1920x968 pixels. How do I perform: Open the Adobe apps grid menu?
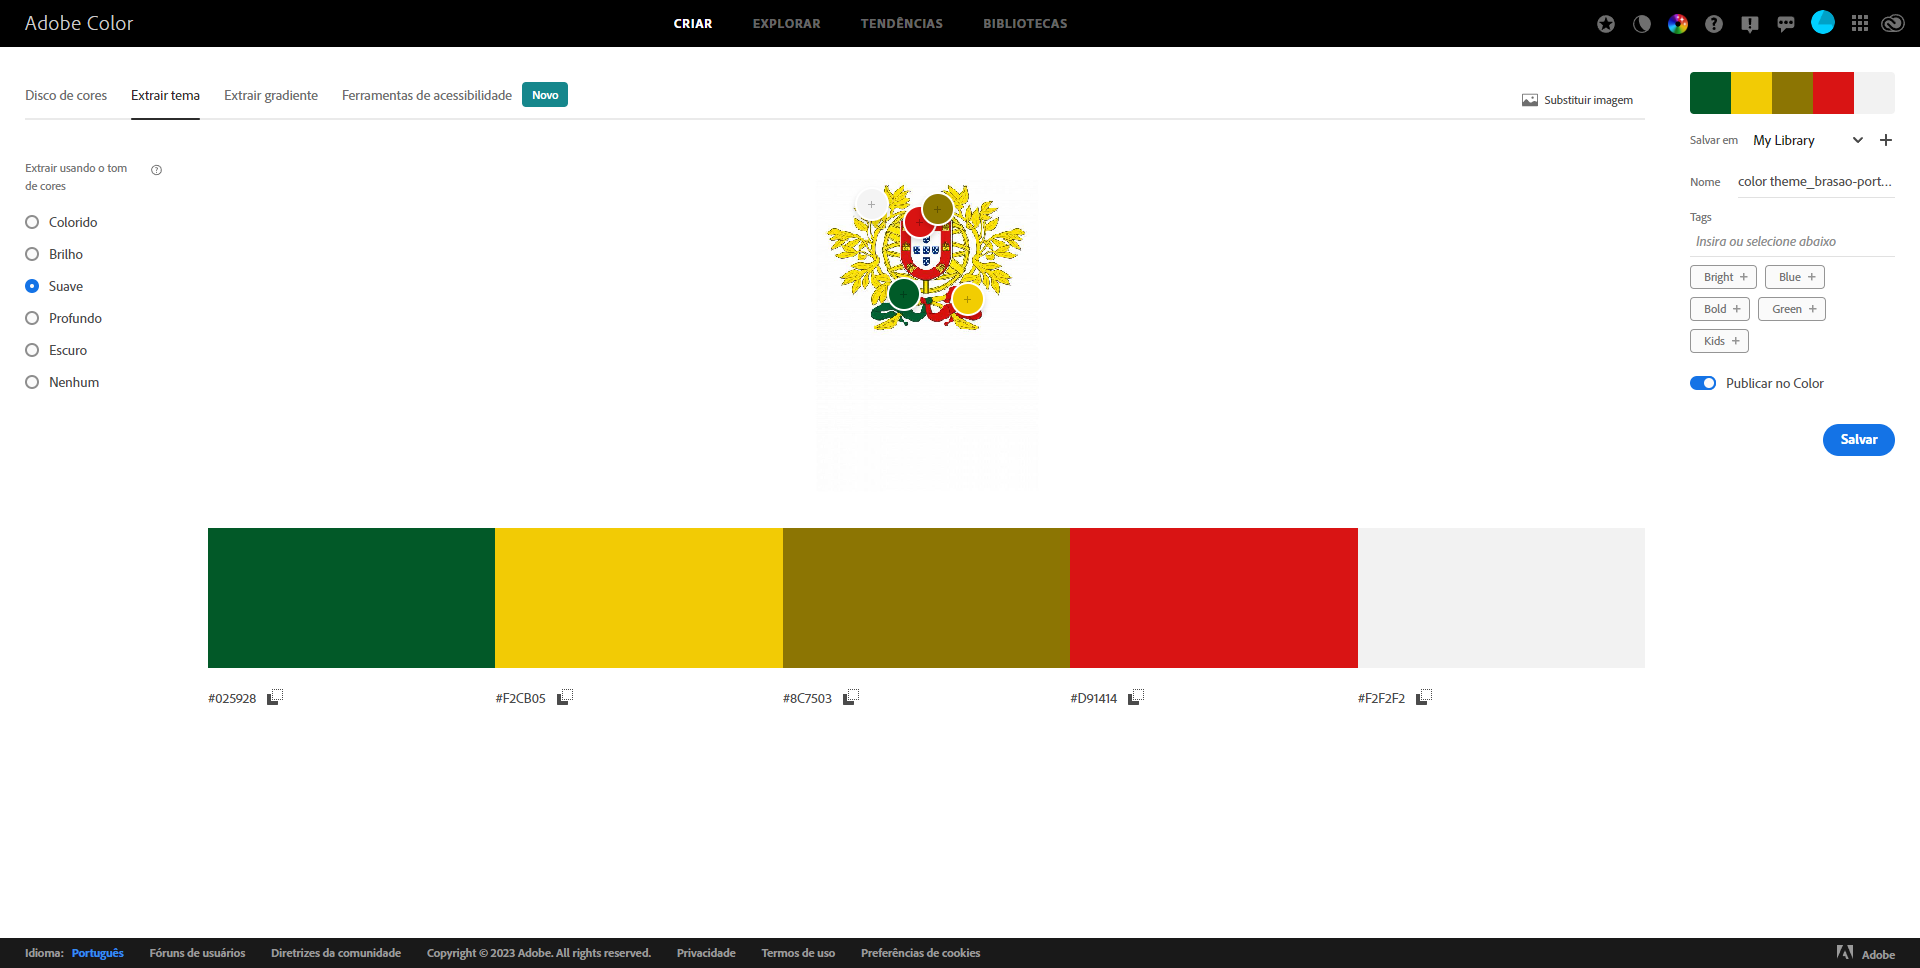pos(1859,24)
